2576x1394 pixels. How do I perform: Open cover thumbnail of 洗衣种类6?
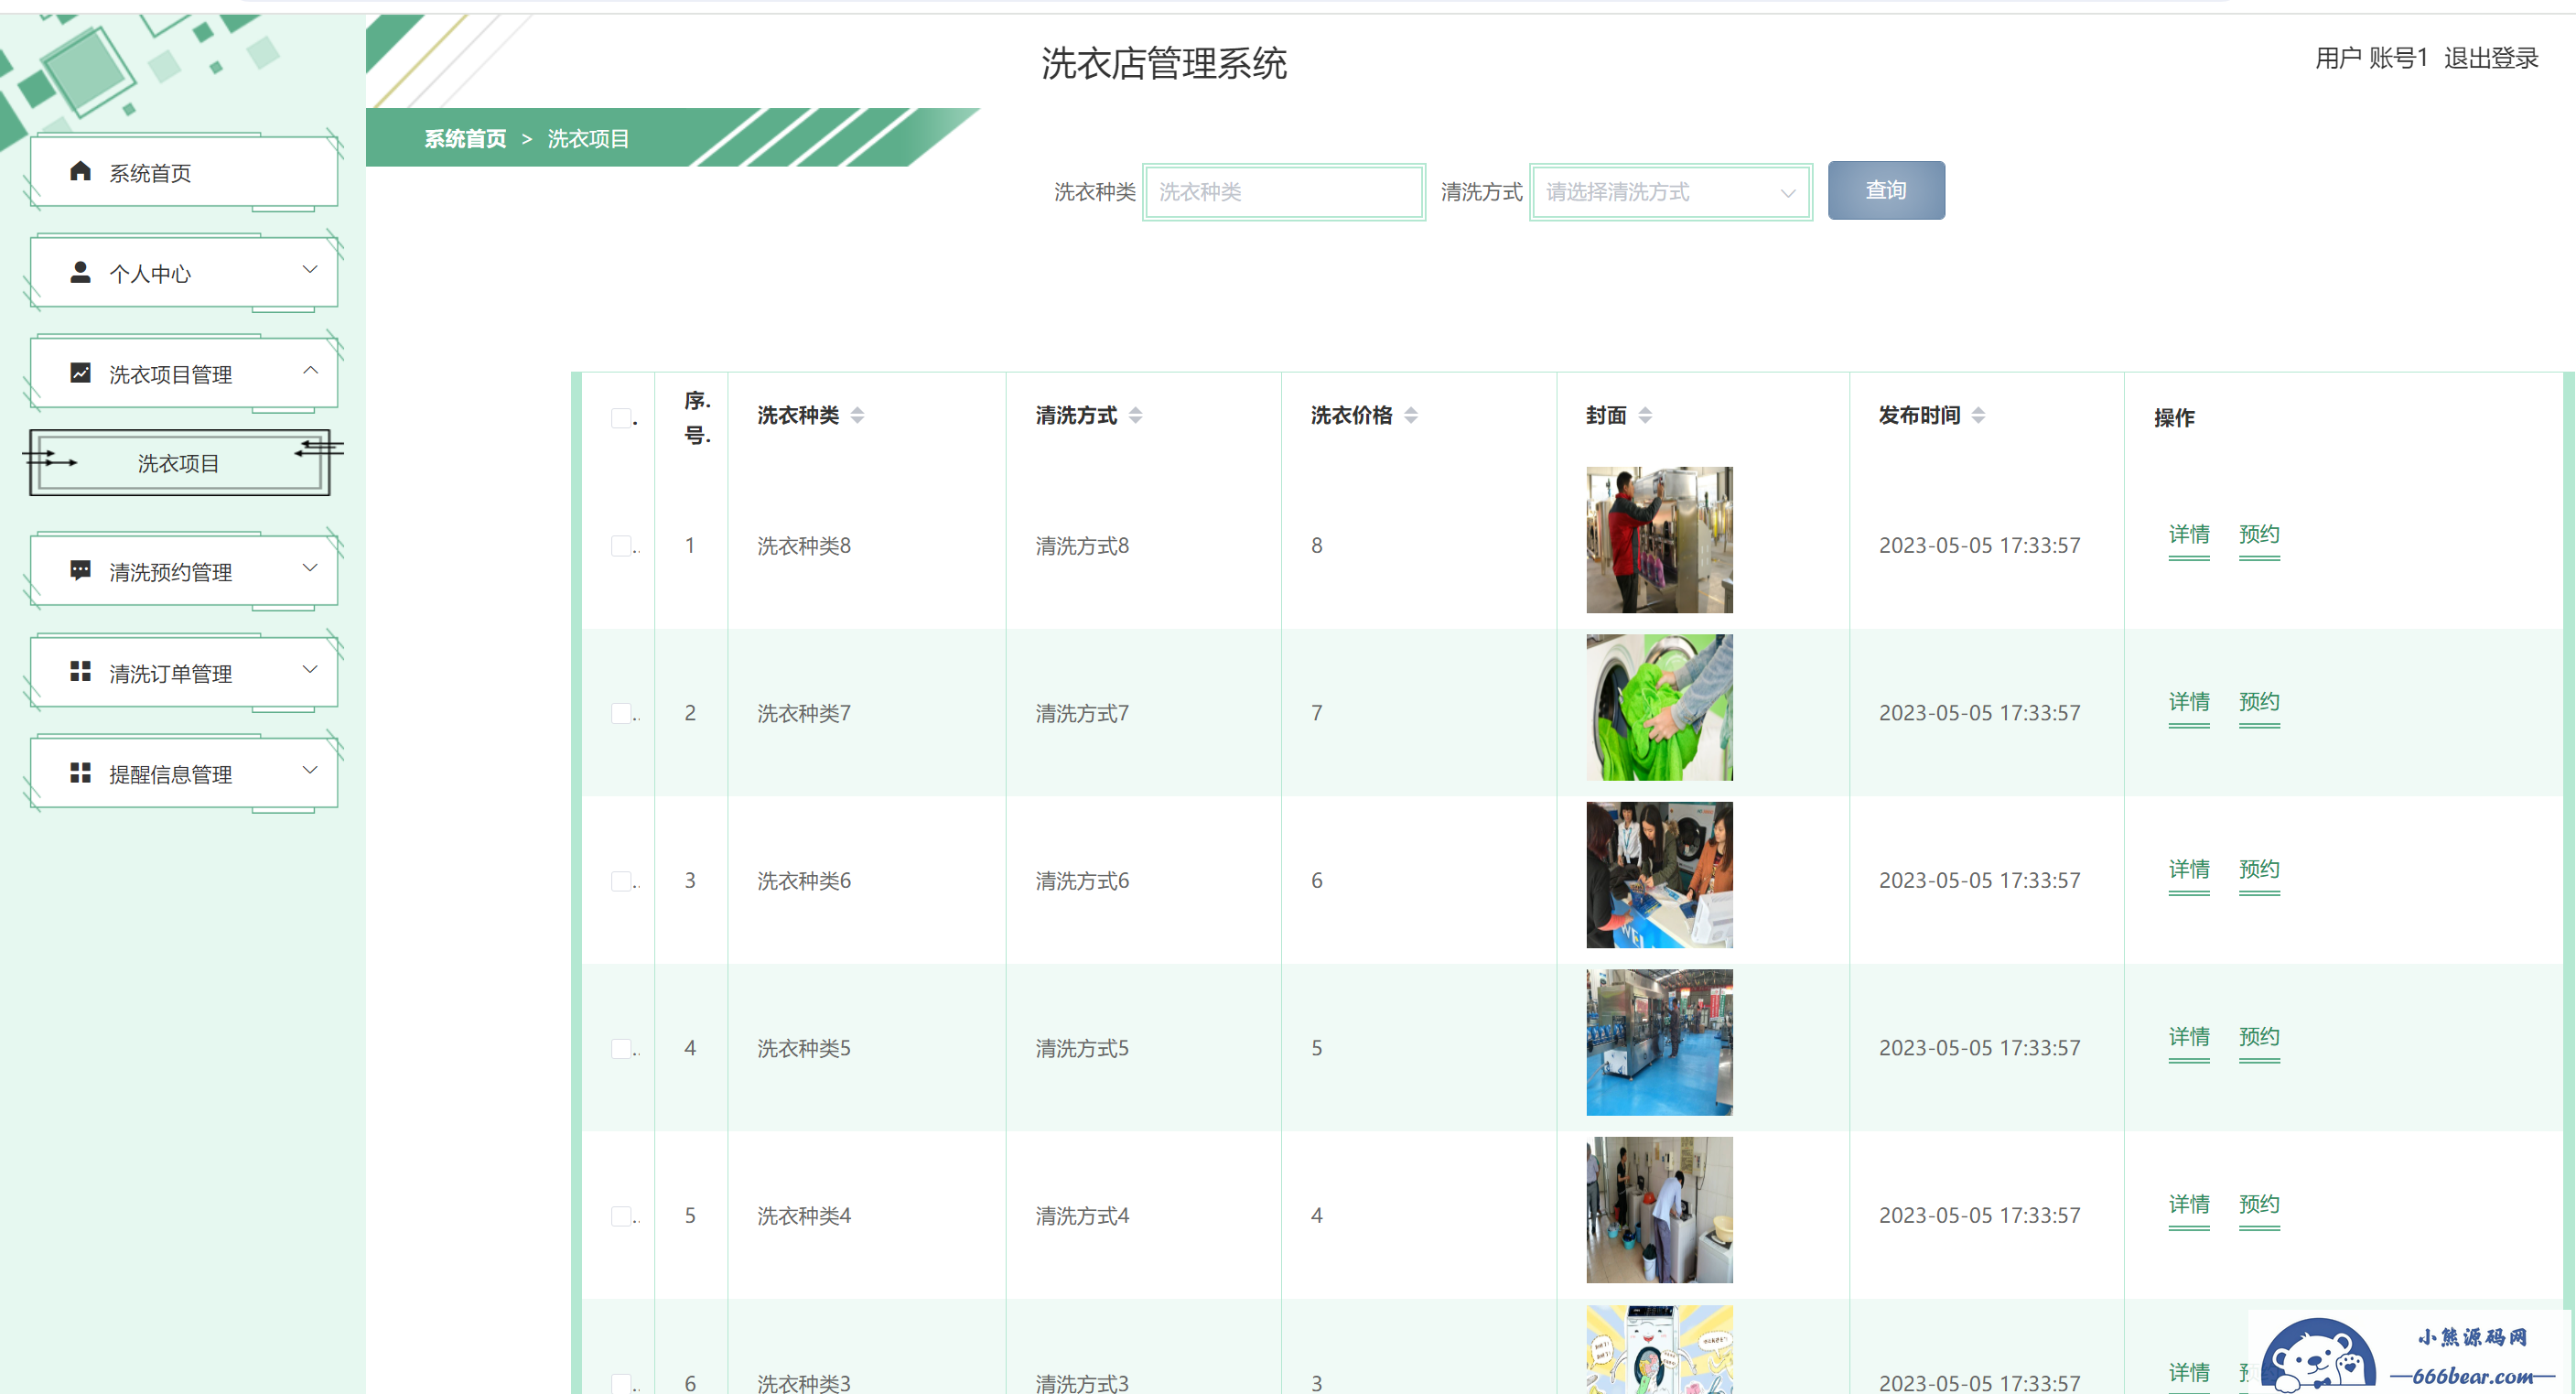click(x=1659, y=875)
